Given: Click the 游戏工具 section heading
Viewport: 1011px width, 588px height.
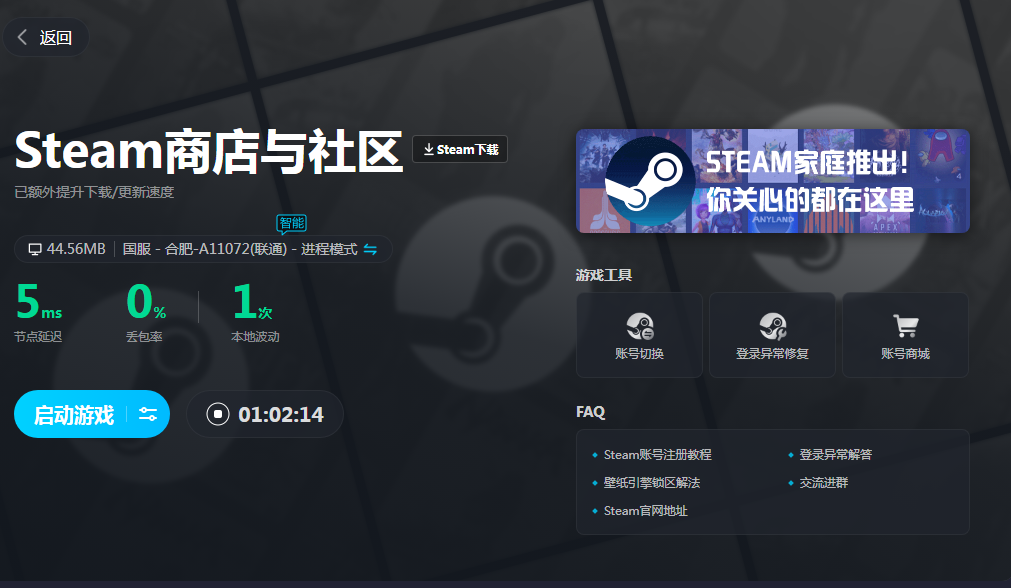Looking at the screenshot, I should 604,275.
